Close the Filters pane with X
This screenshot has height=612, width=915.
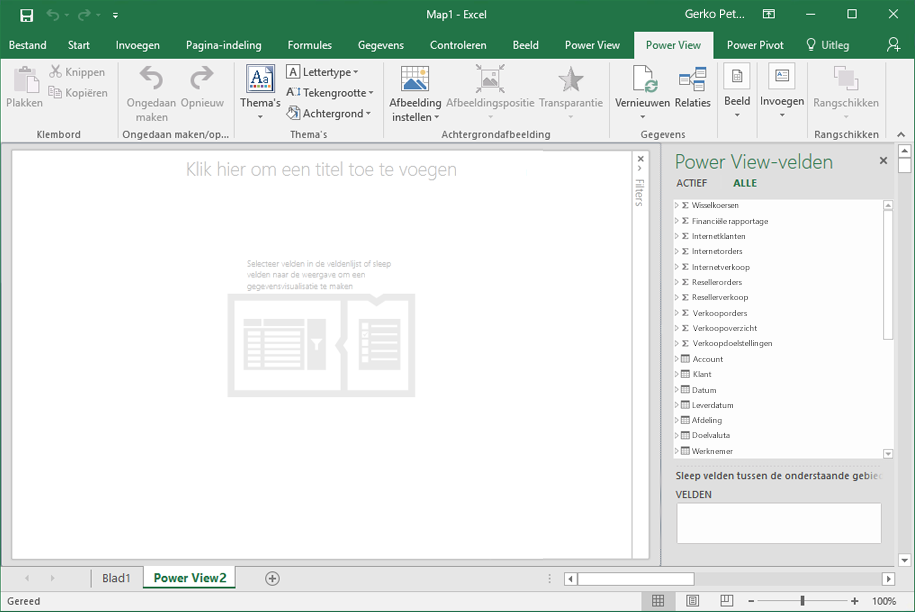(x=641, y=159)
